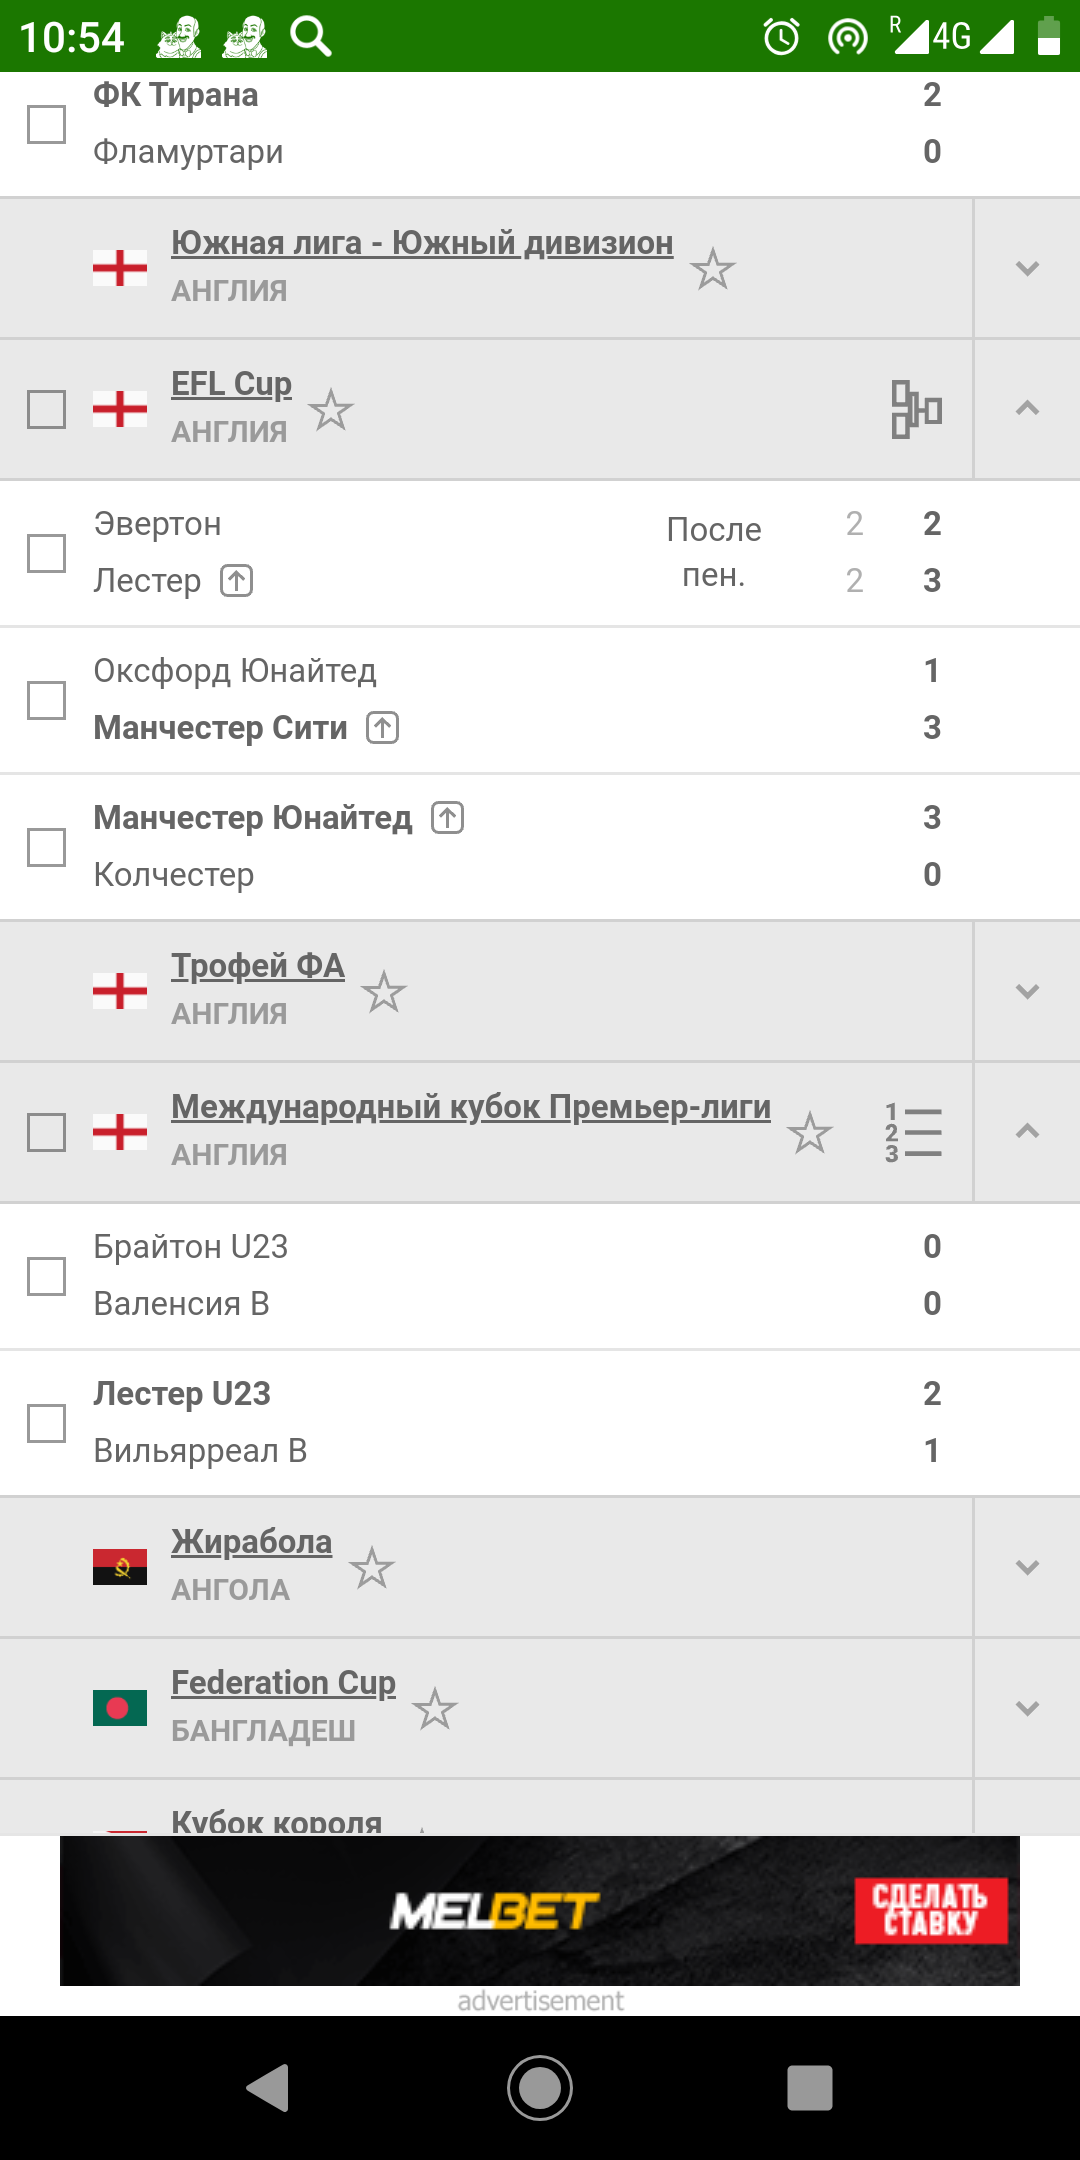Image resolution: width=1080 pixels, height=2160 pixels.
Task: Tap the search magnifier in status bar
Action: 311,37
